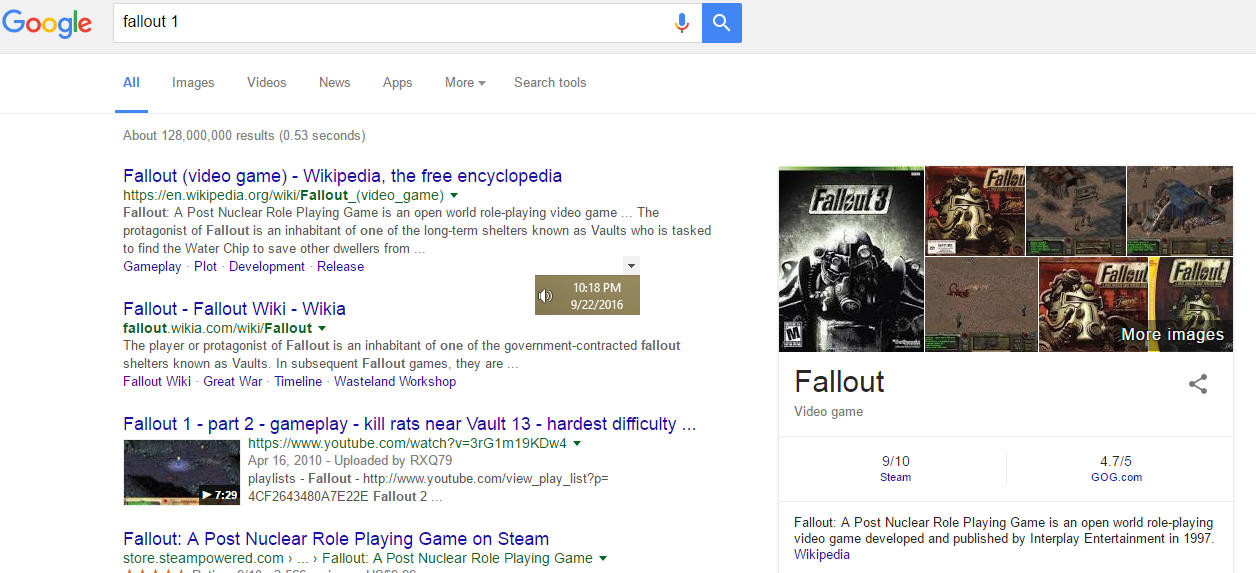Click the 9/22/2016 date text
Viewport: 1256px width, 573px height.
597,304
